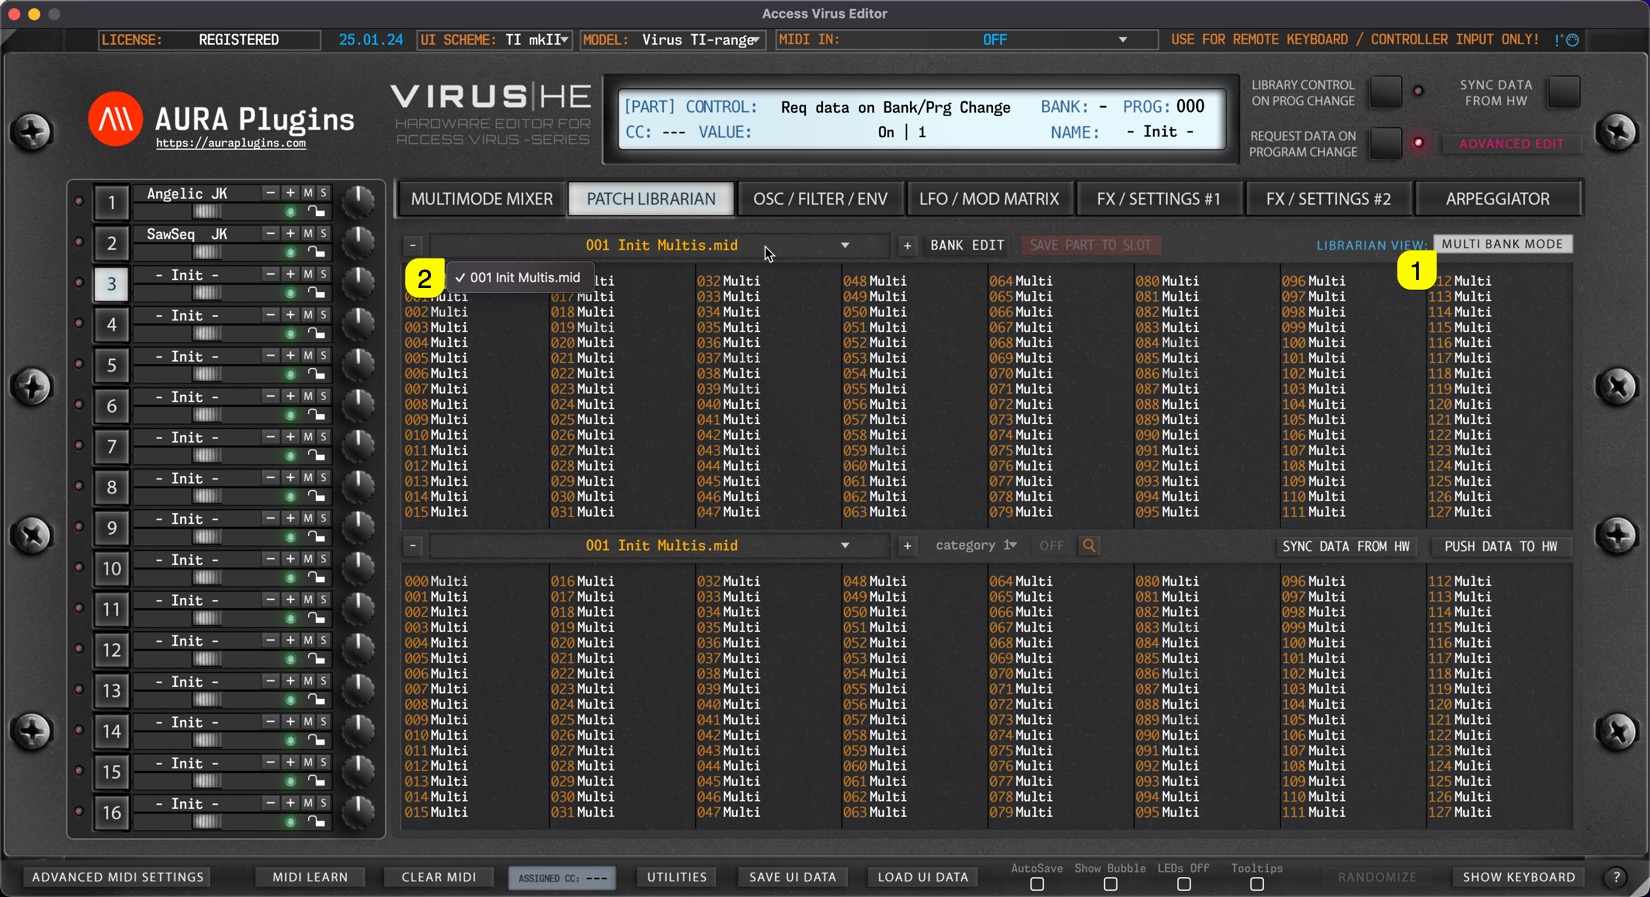Click the Push Data to HW button
The height and width of the screenshot is (897, 1650).
click(1500, 547)
